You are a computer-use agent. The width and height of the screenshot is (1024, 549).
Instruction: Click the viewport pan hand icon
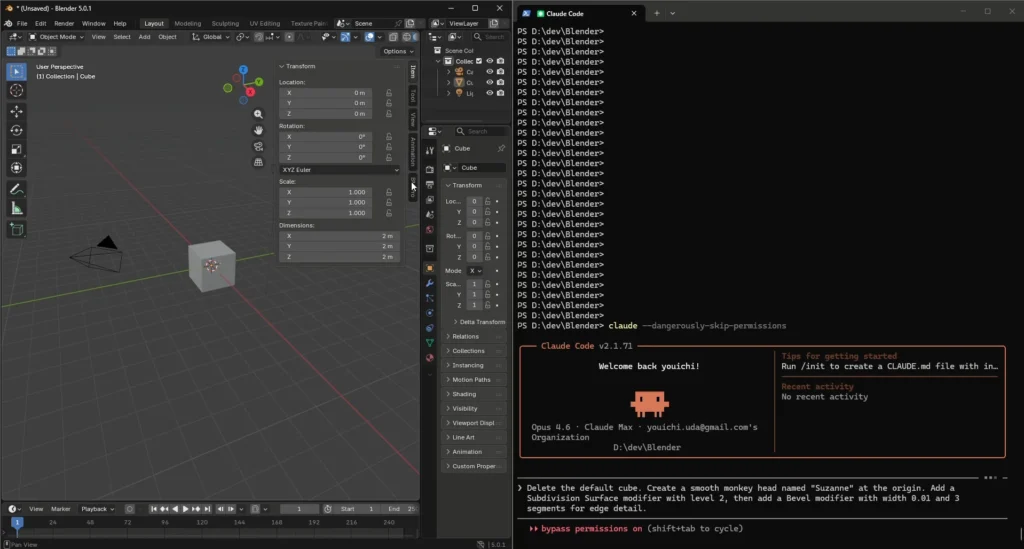[259, 130]
